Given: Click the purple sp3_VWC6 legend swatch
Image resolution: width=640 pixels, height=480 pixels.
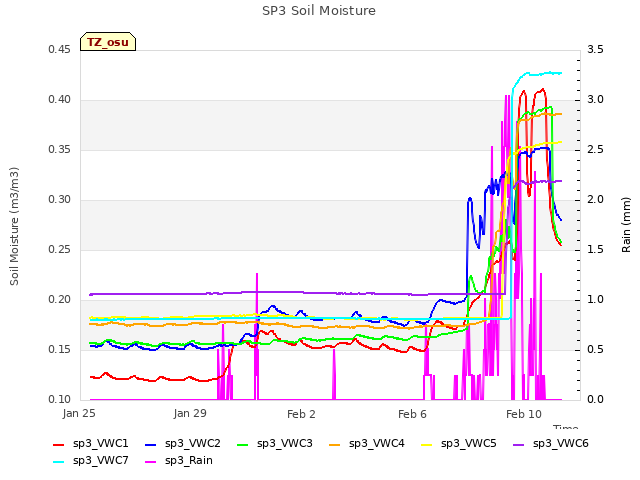Looking at the screenshot, I should click(519, 444).
